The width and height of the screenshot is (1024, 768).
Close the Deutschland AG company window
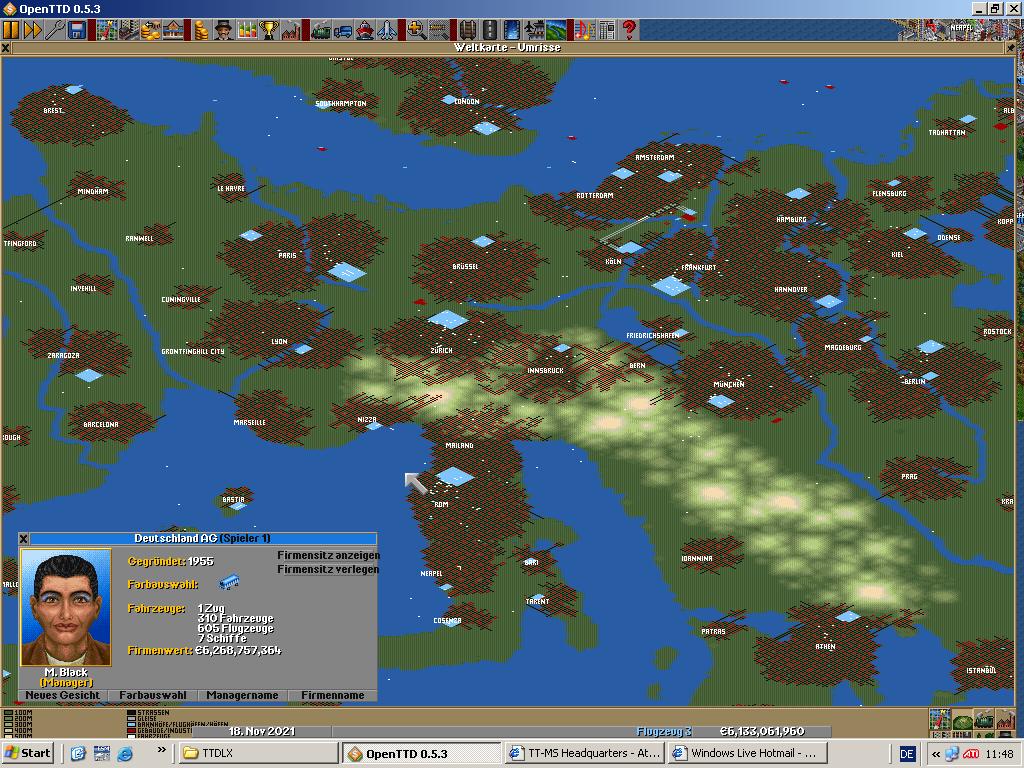24,539
